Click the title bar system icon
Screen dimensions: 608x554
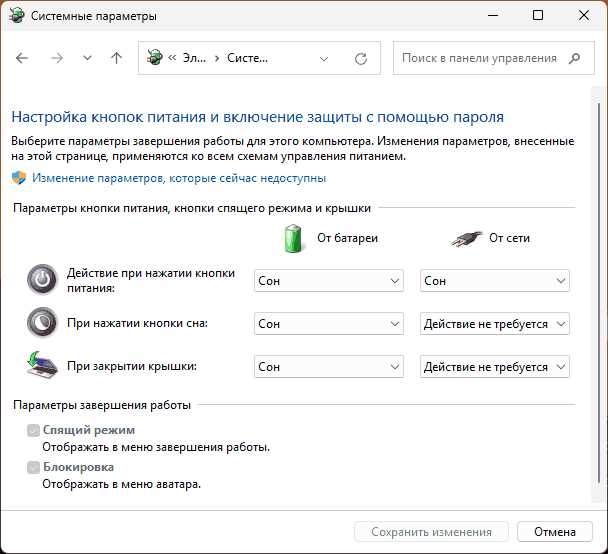click(x=17, y=16)
